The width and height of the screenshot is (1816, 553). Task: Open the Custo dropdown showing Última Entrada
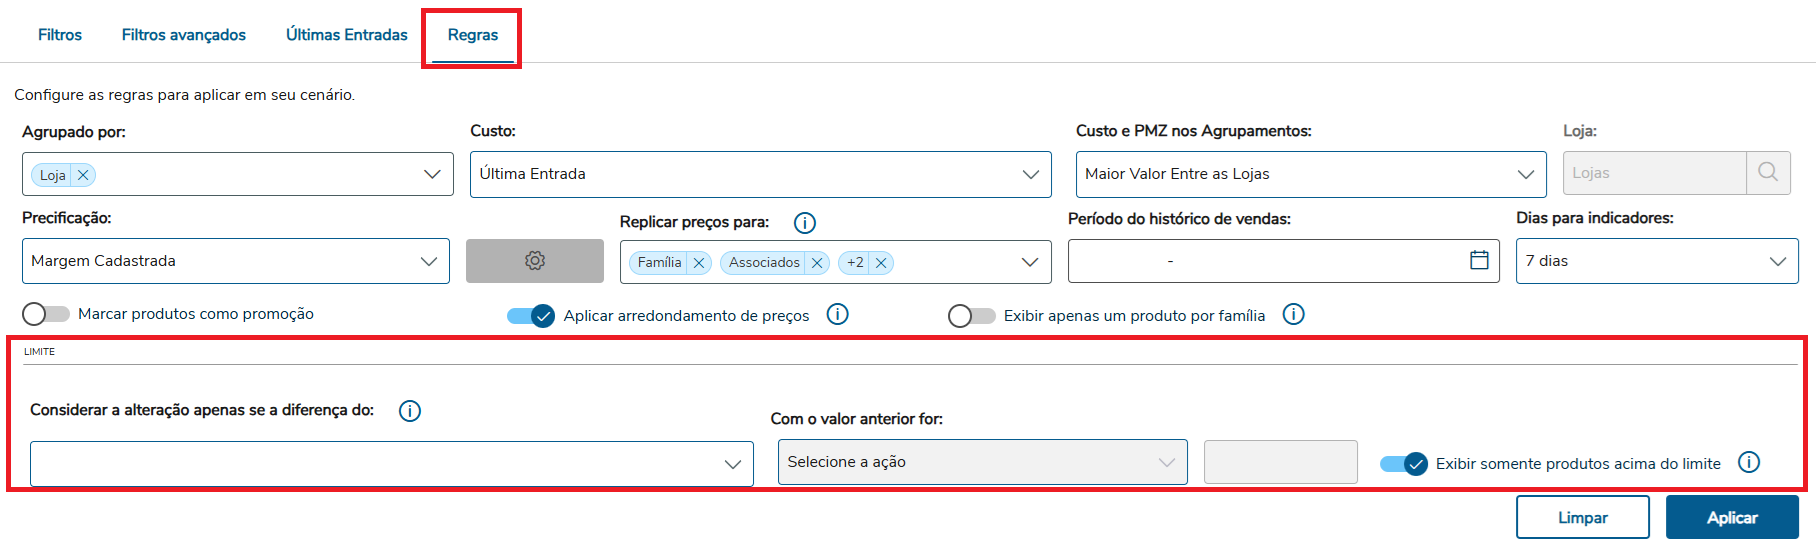pyautogui.click(x=760, y=174)
